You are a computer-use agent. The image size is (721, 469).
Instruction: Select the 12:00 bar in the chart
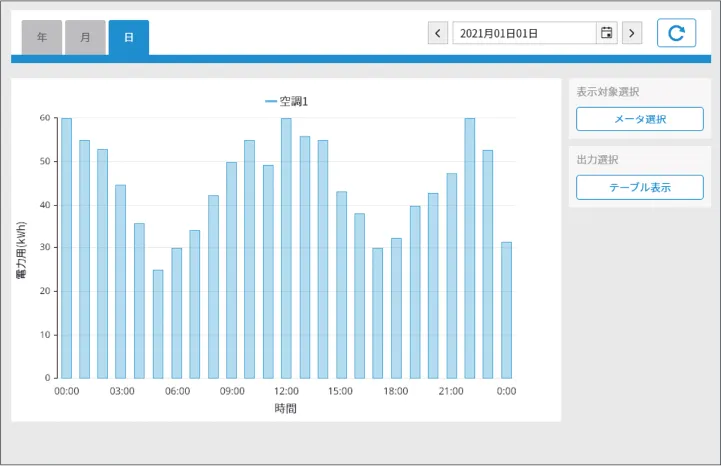286,248
